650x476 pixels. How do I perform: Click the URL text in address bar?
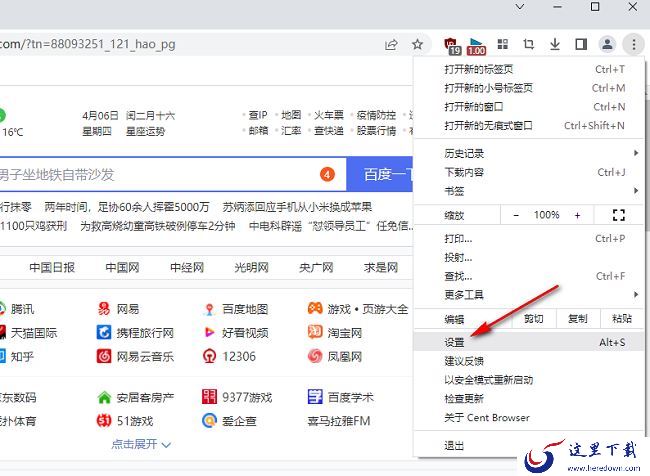[87, 44]
